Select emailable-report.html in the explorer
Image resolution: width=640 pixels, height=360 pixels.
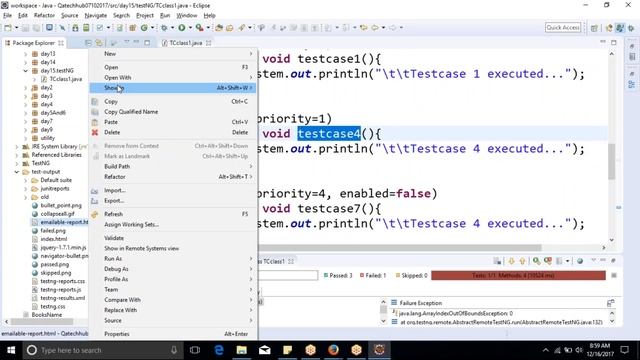coord(60,222)
